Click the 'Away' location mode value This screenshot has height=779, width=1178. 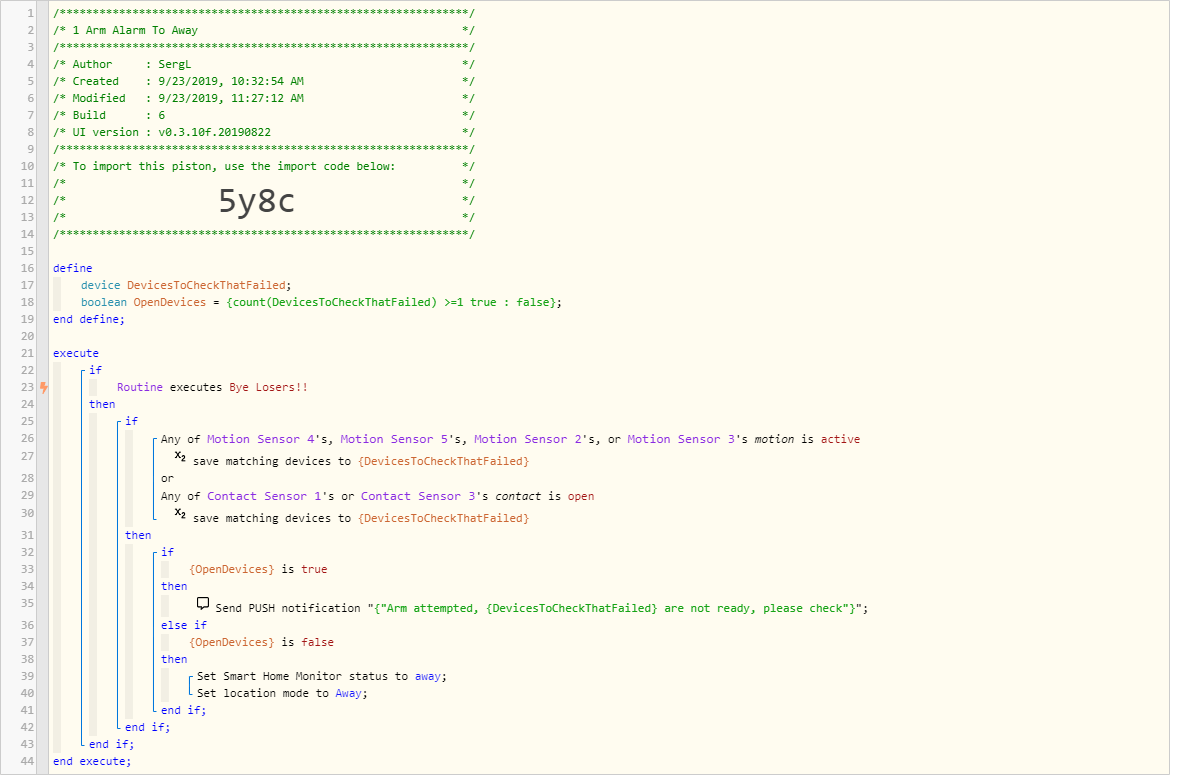pyautogui.click(x=349, y=693)
